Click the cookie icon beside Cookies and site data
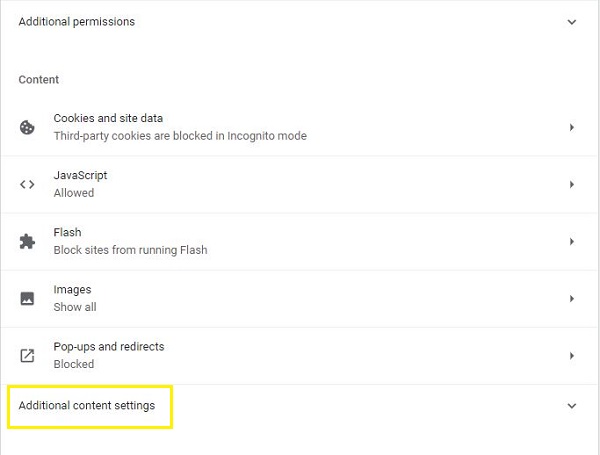This screenshot has width=600, height=455. tap(27, 127)
